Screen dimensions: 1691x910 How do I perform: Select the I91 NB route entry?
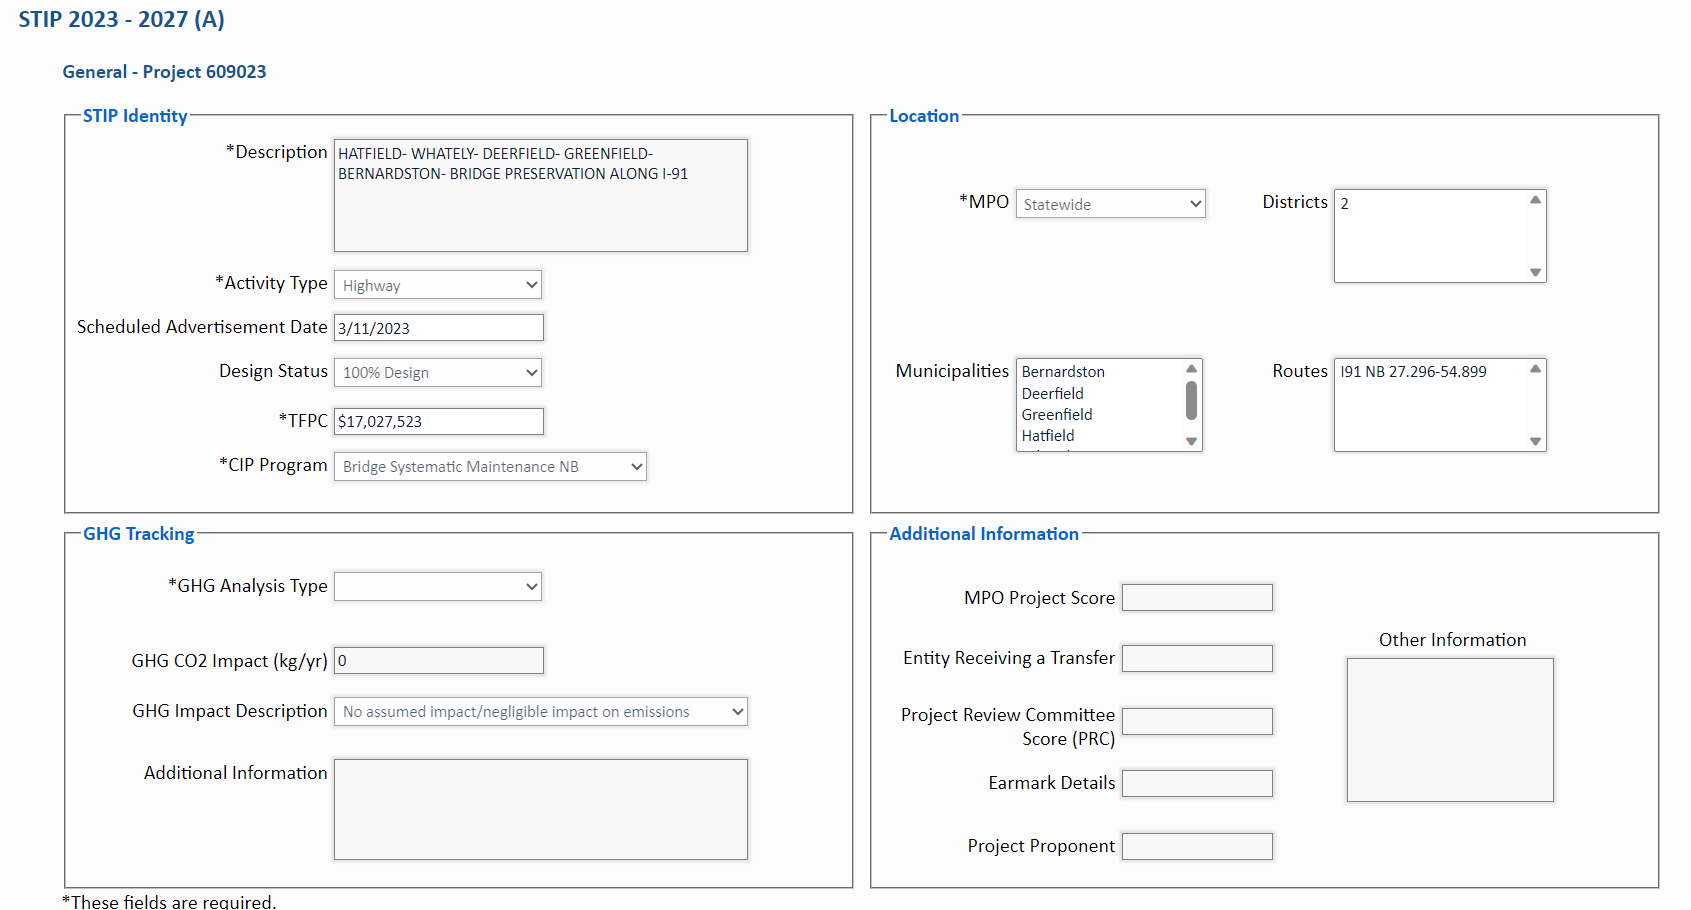click(1413, 371)
